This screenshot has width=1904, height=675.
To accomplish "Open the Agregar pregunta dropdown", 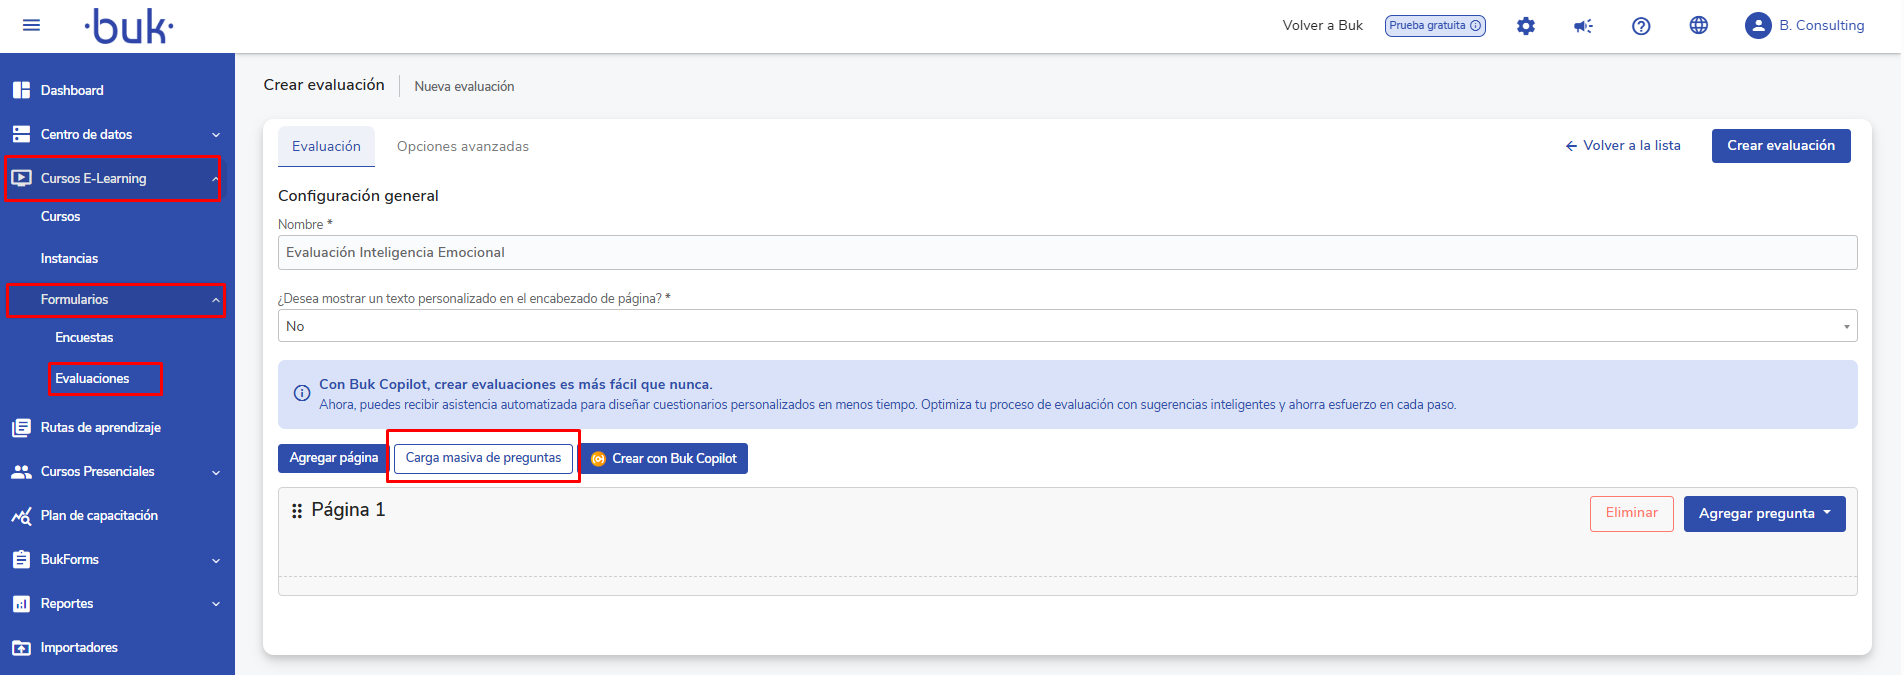I will [1764, 514].
